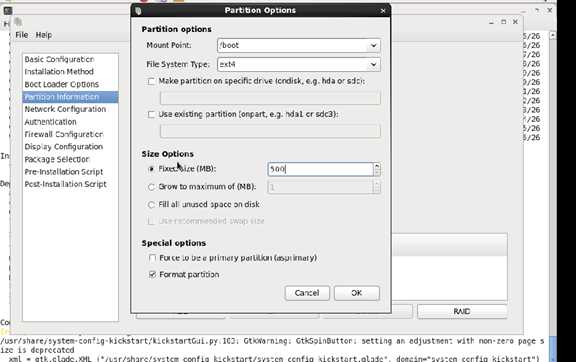576x362 pixels.
Task: Select Grow to maximum of (MB) option
Action: [151, 187]
